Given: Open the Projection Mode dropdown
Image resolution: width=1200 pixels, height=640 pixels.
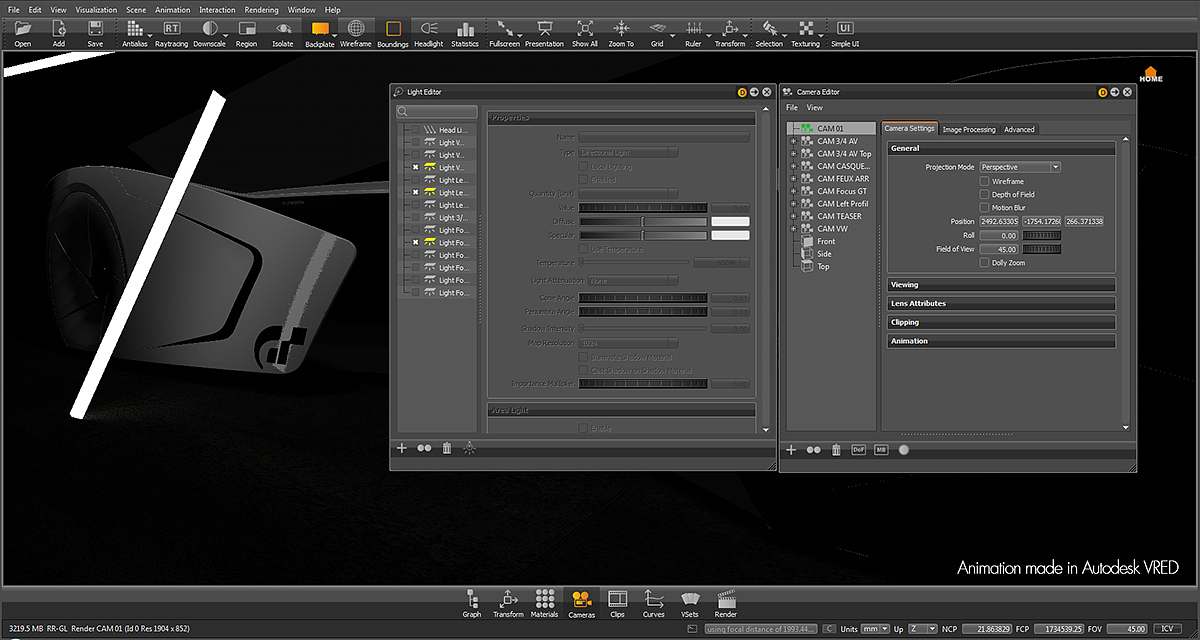Looking at the screenshot, I should [x=1019, y=167].
